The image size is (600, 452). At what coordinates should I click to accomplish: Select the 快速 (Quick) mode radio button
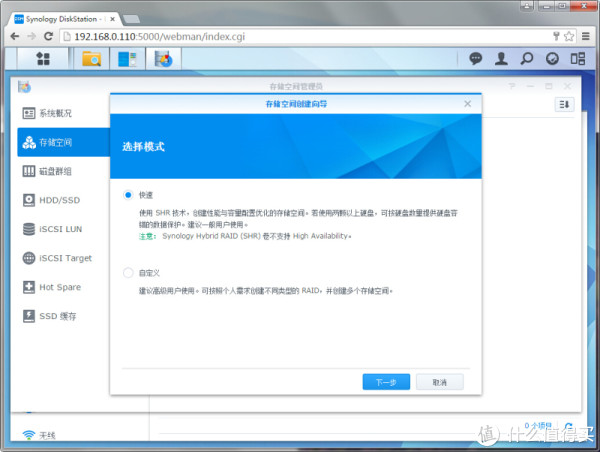(127, 195)
